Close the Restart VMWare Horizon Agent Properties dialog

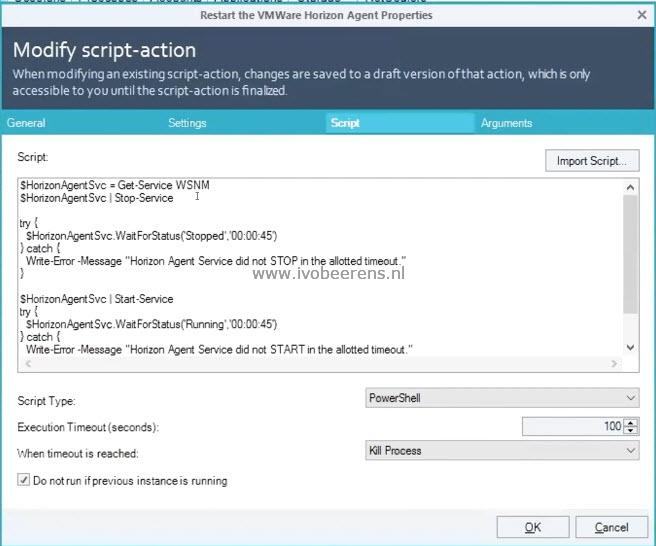click(x=642, y=15)
